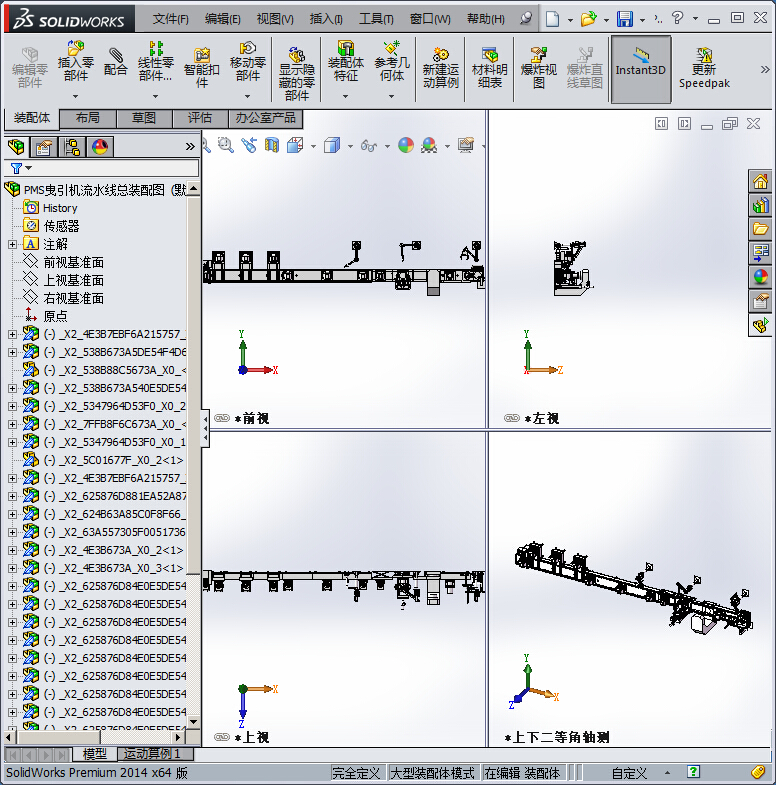This screenshot has width=776, height=785.
Task: Click Update Speedpak (更新Speedpak) icon
Action: click(x=704, y=68)
